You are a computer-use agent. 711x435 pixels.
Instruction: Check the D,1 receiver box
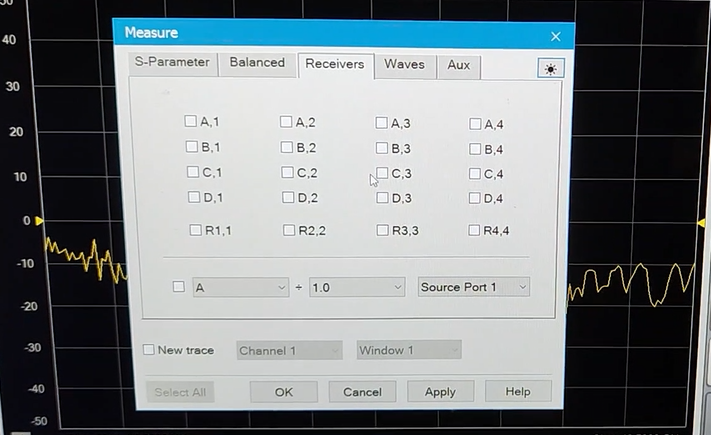(194, 197)
